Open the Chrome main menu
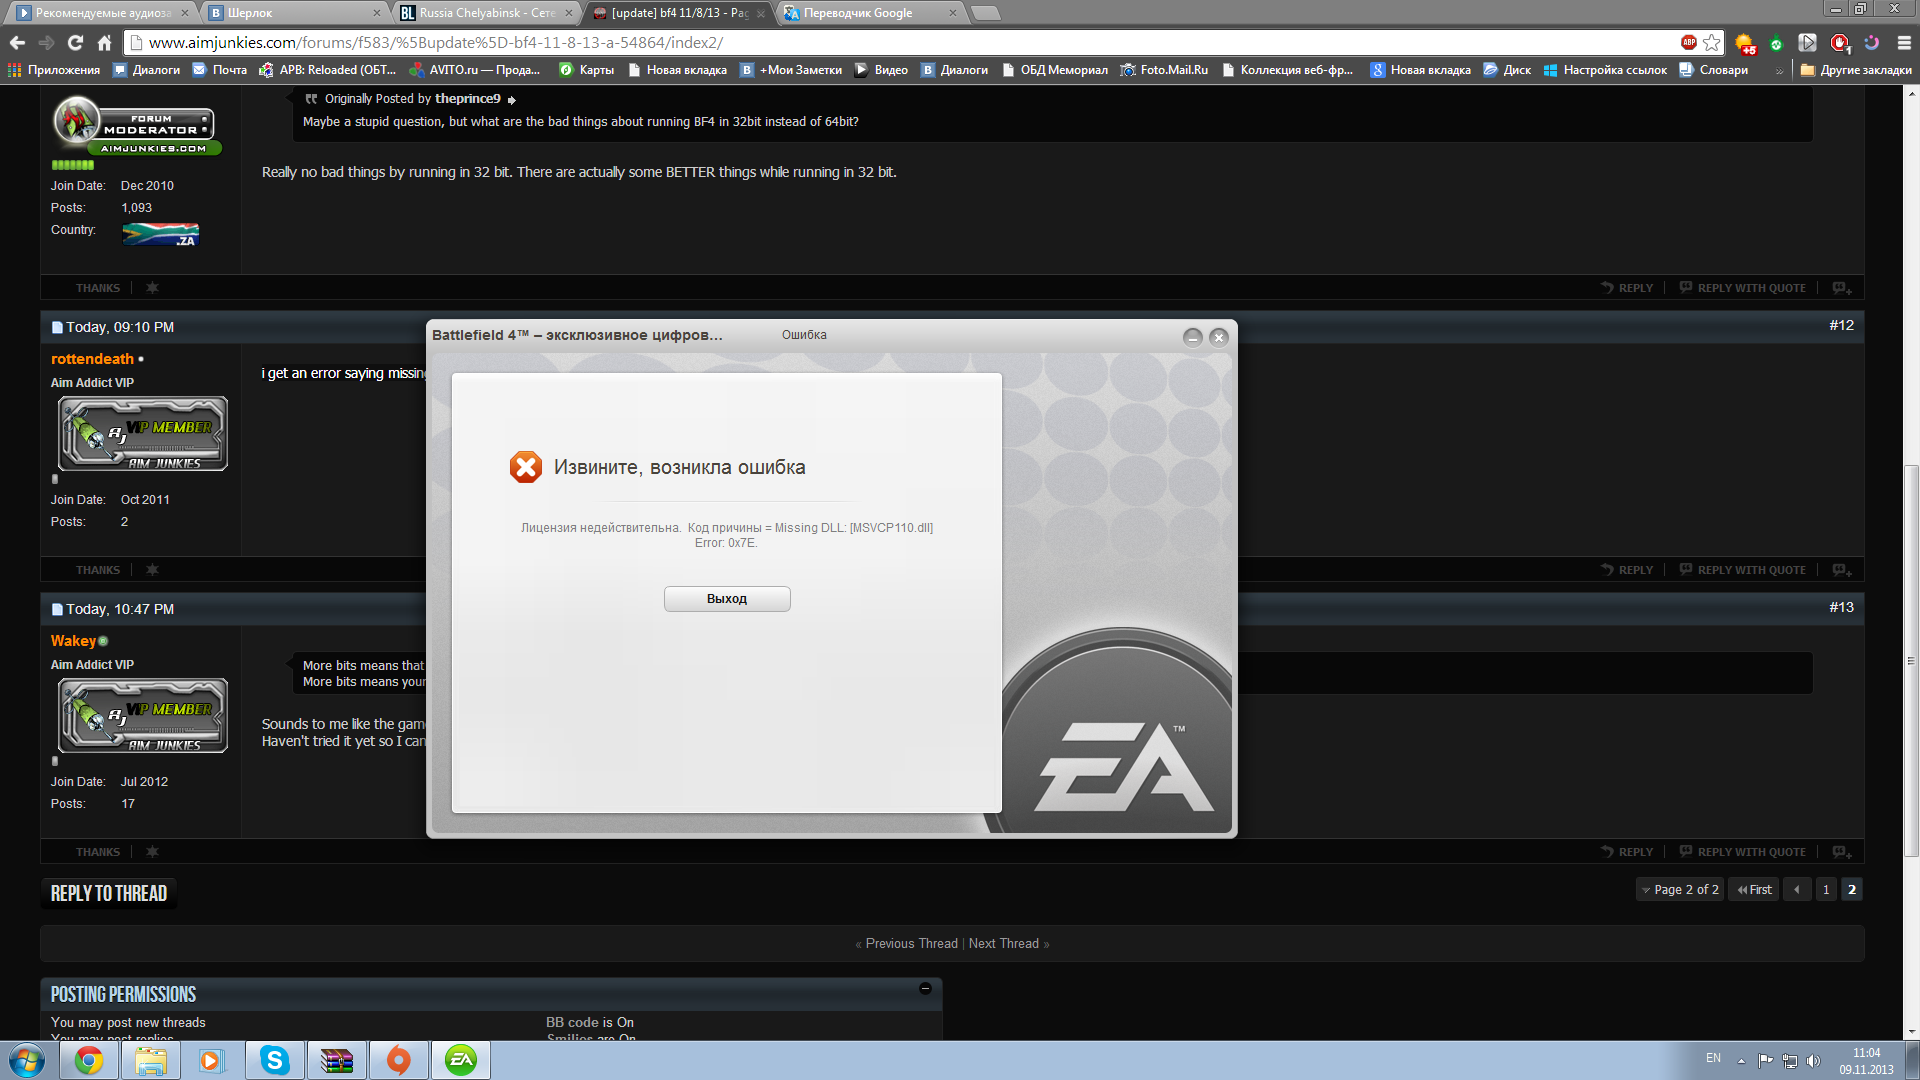Viewport: 1920px width, 1080px height. (1904, 43)
